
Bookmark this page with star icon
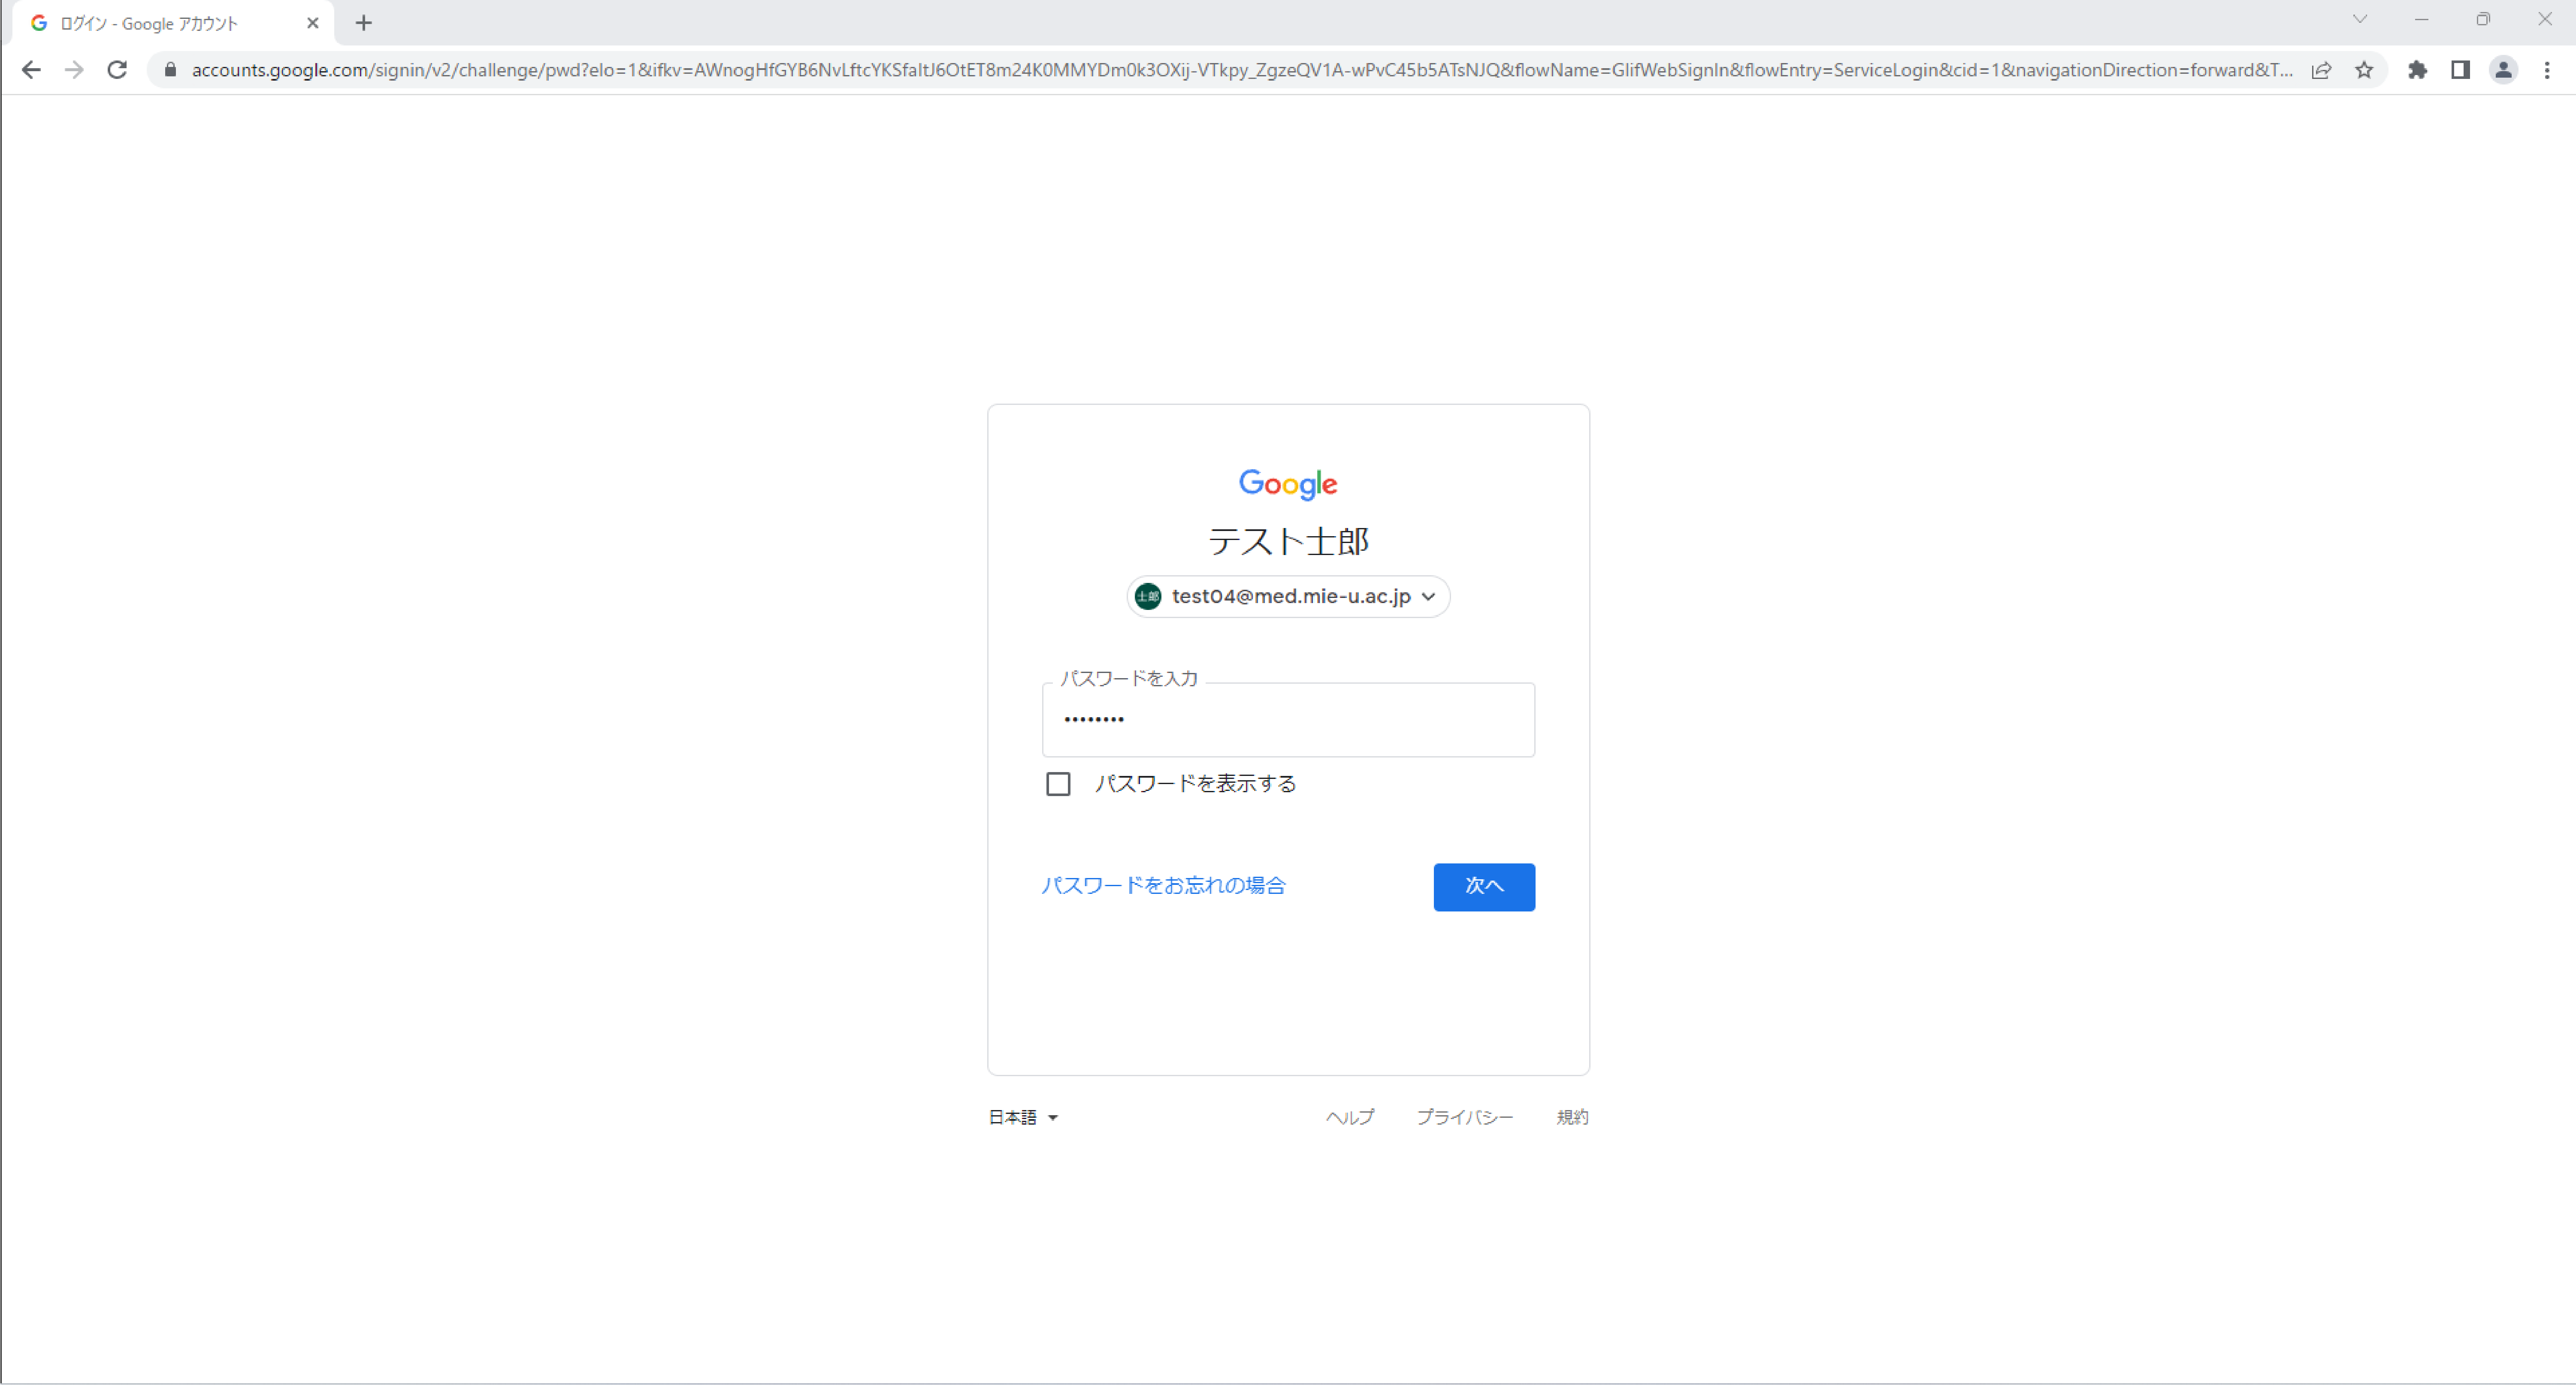2365,70
